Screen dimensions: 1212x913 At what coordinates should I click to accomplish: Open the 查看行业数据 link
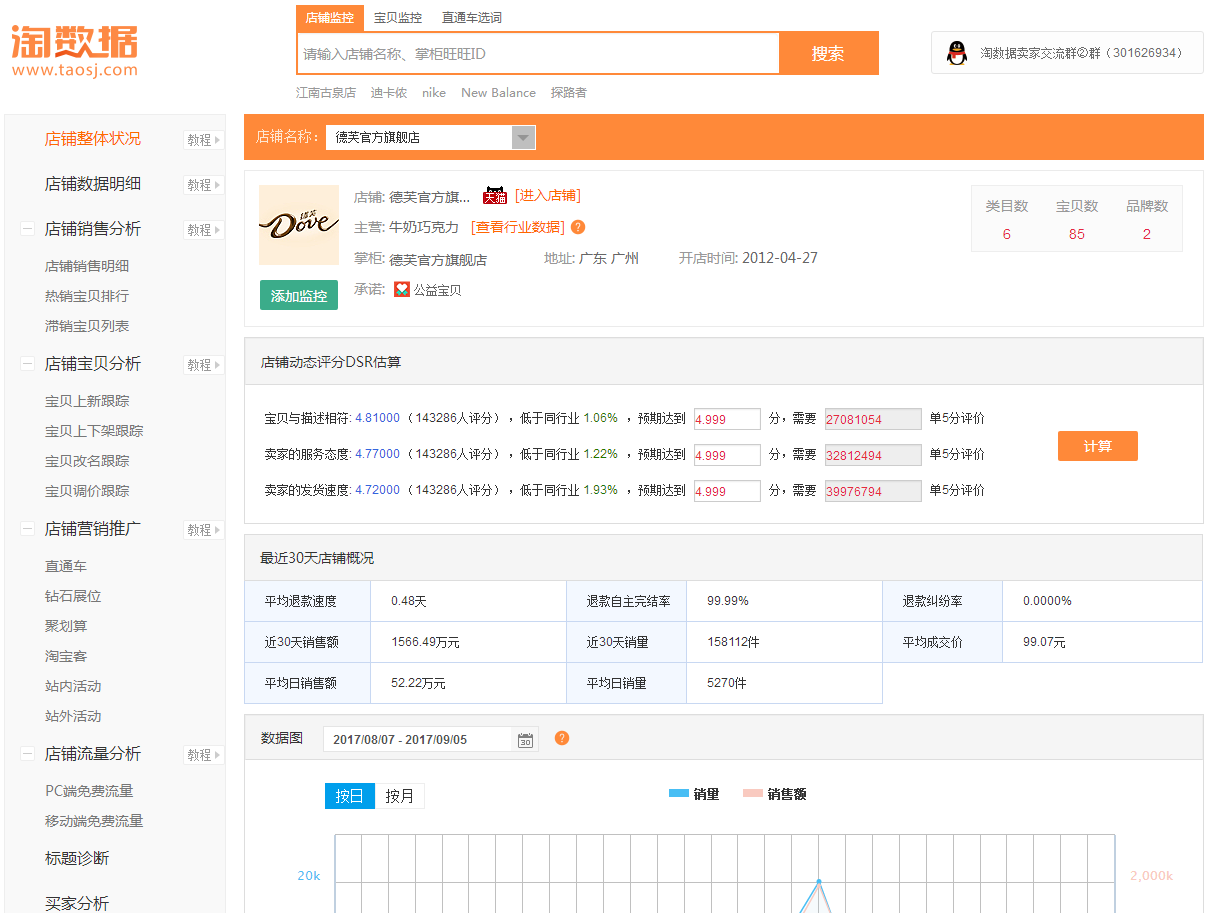tap(518, 227)
